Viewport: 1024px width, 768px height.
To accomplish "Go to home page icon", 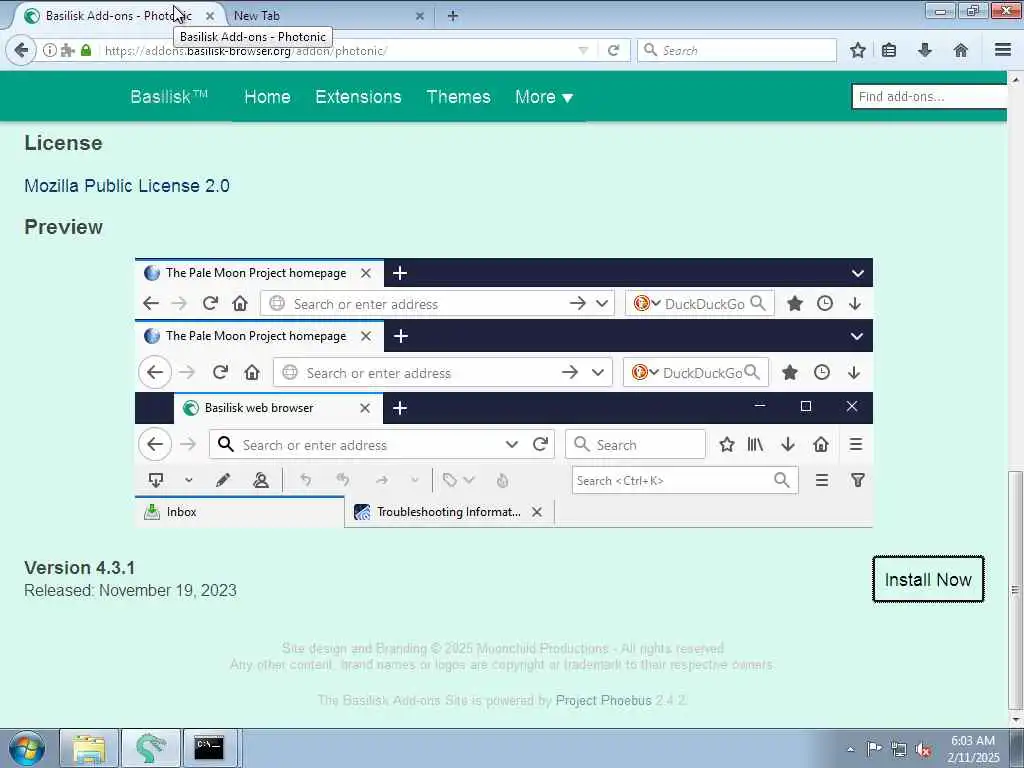I will [x=960, y=50].
